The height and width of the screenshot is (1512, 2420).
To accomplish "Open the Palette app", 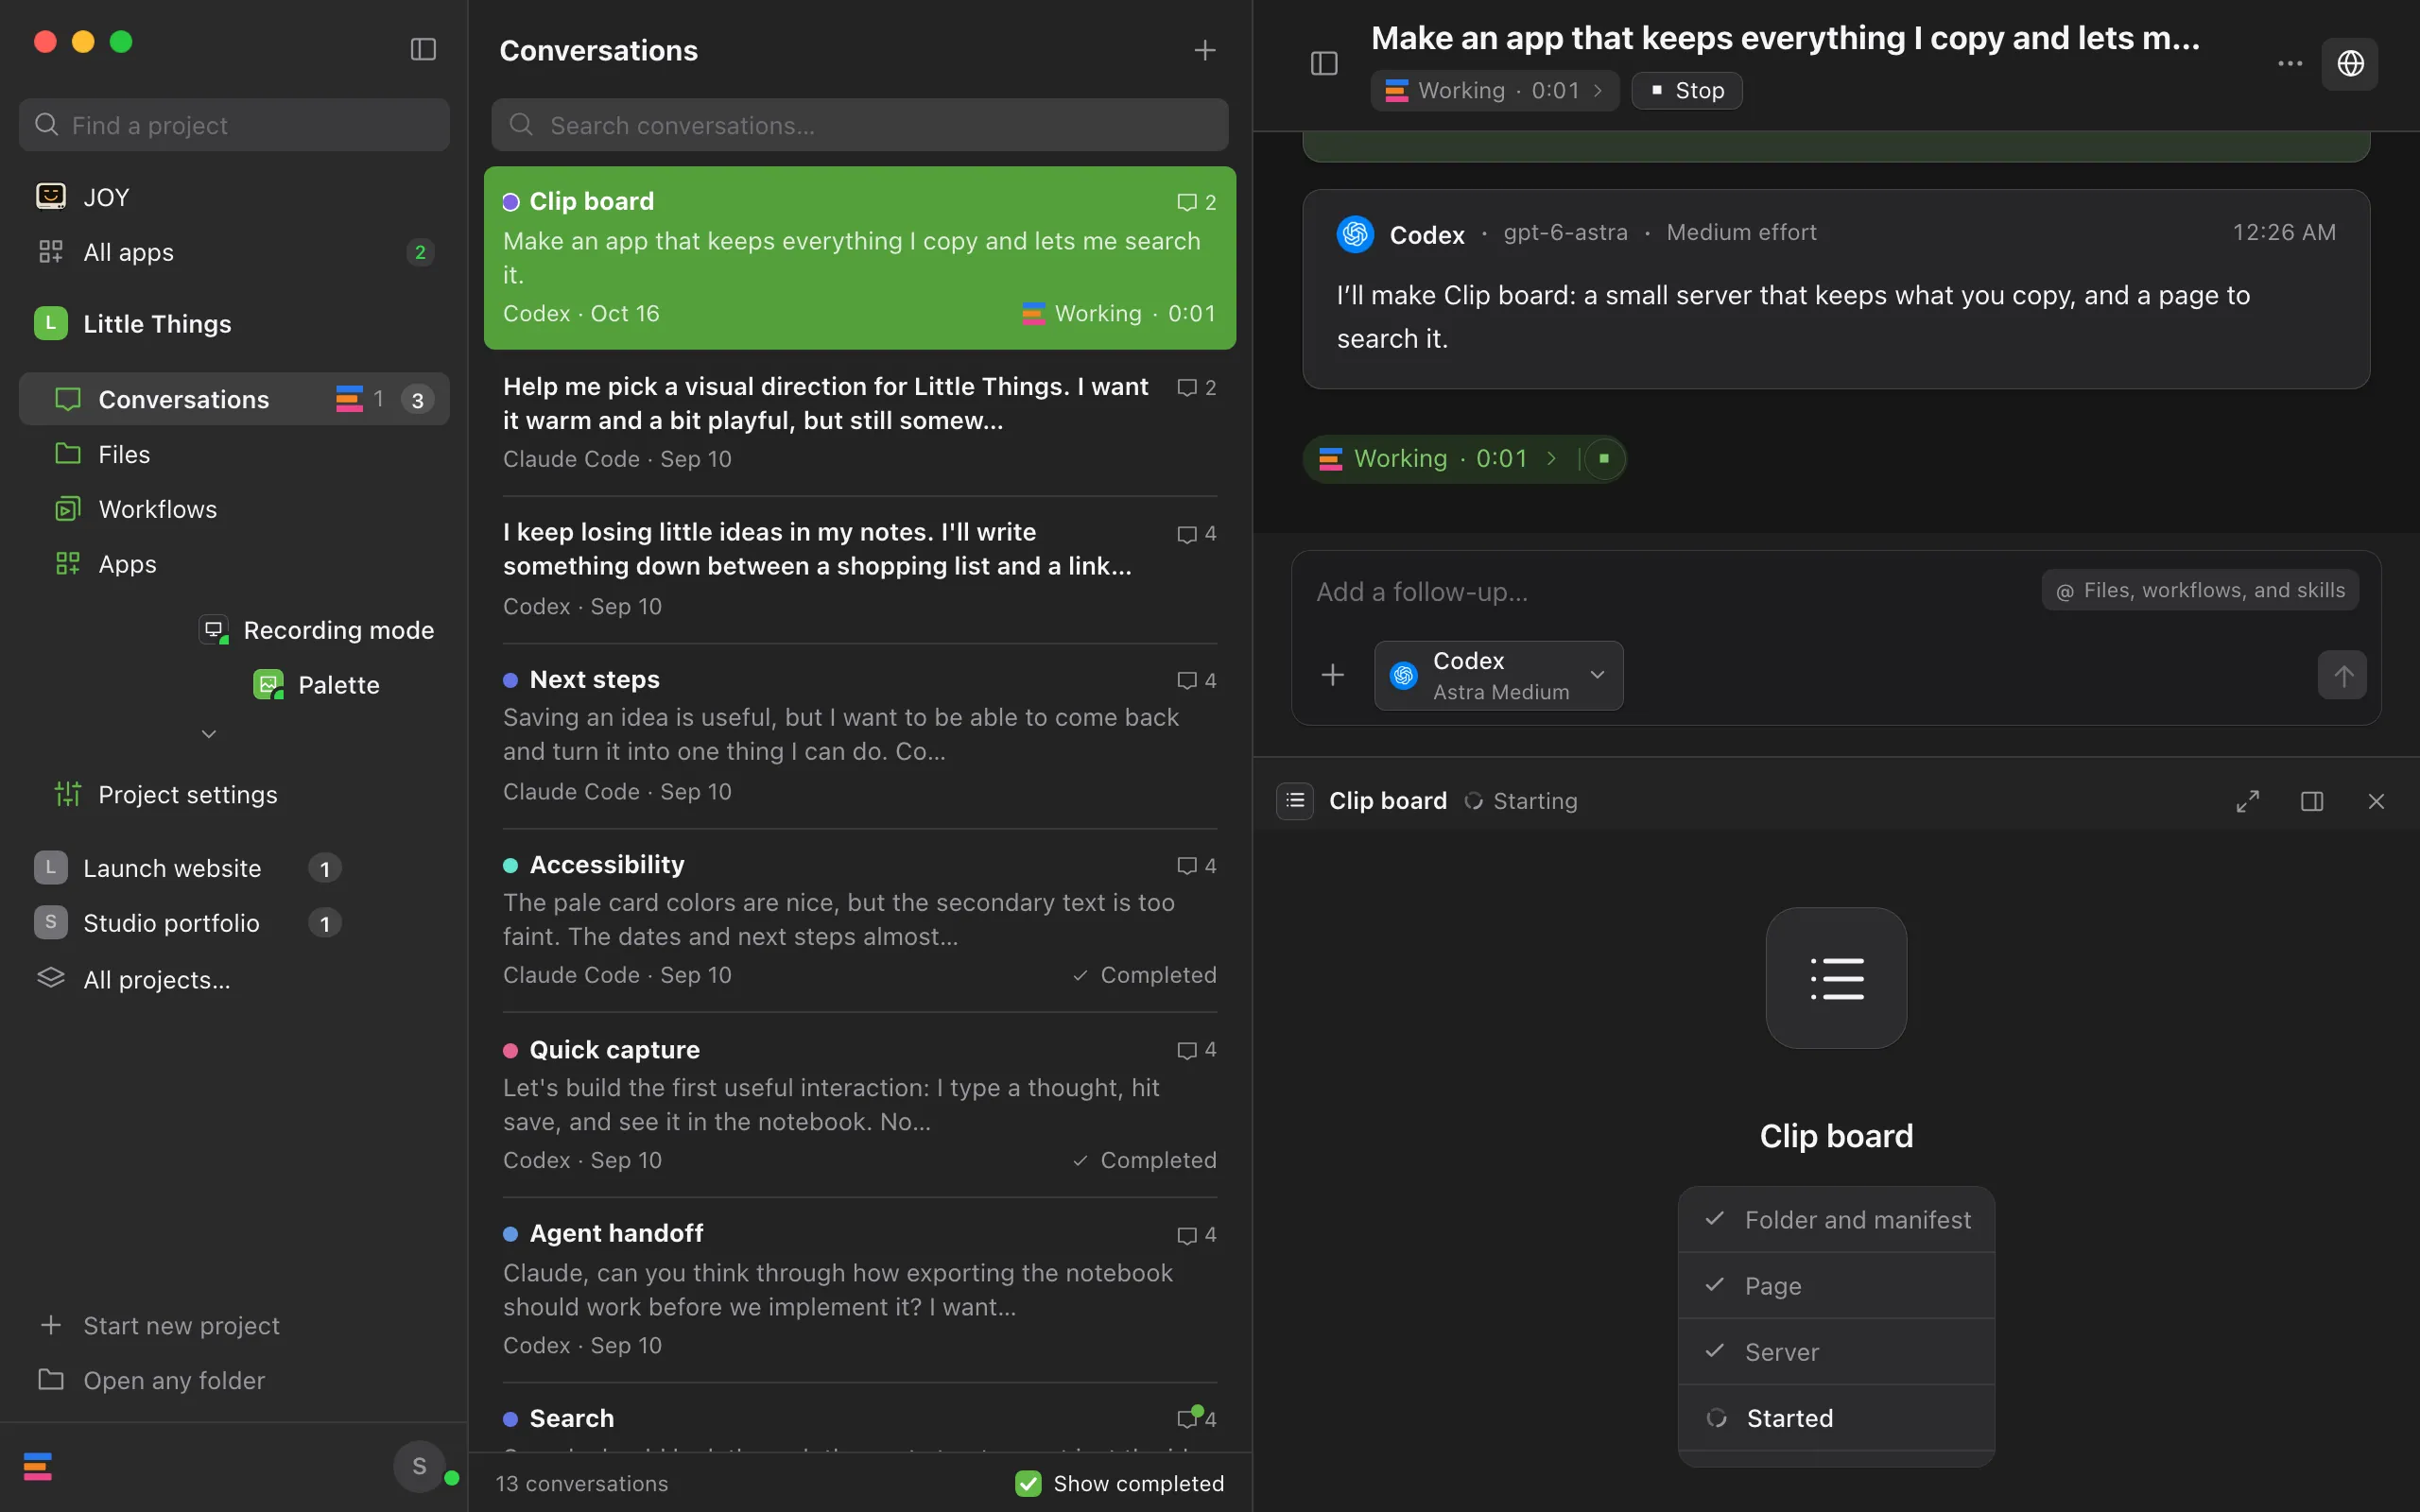I will click(316, 685).
